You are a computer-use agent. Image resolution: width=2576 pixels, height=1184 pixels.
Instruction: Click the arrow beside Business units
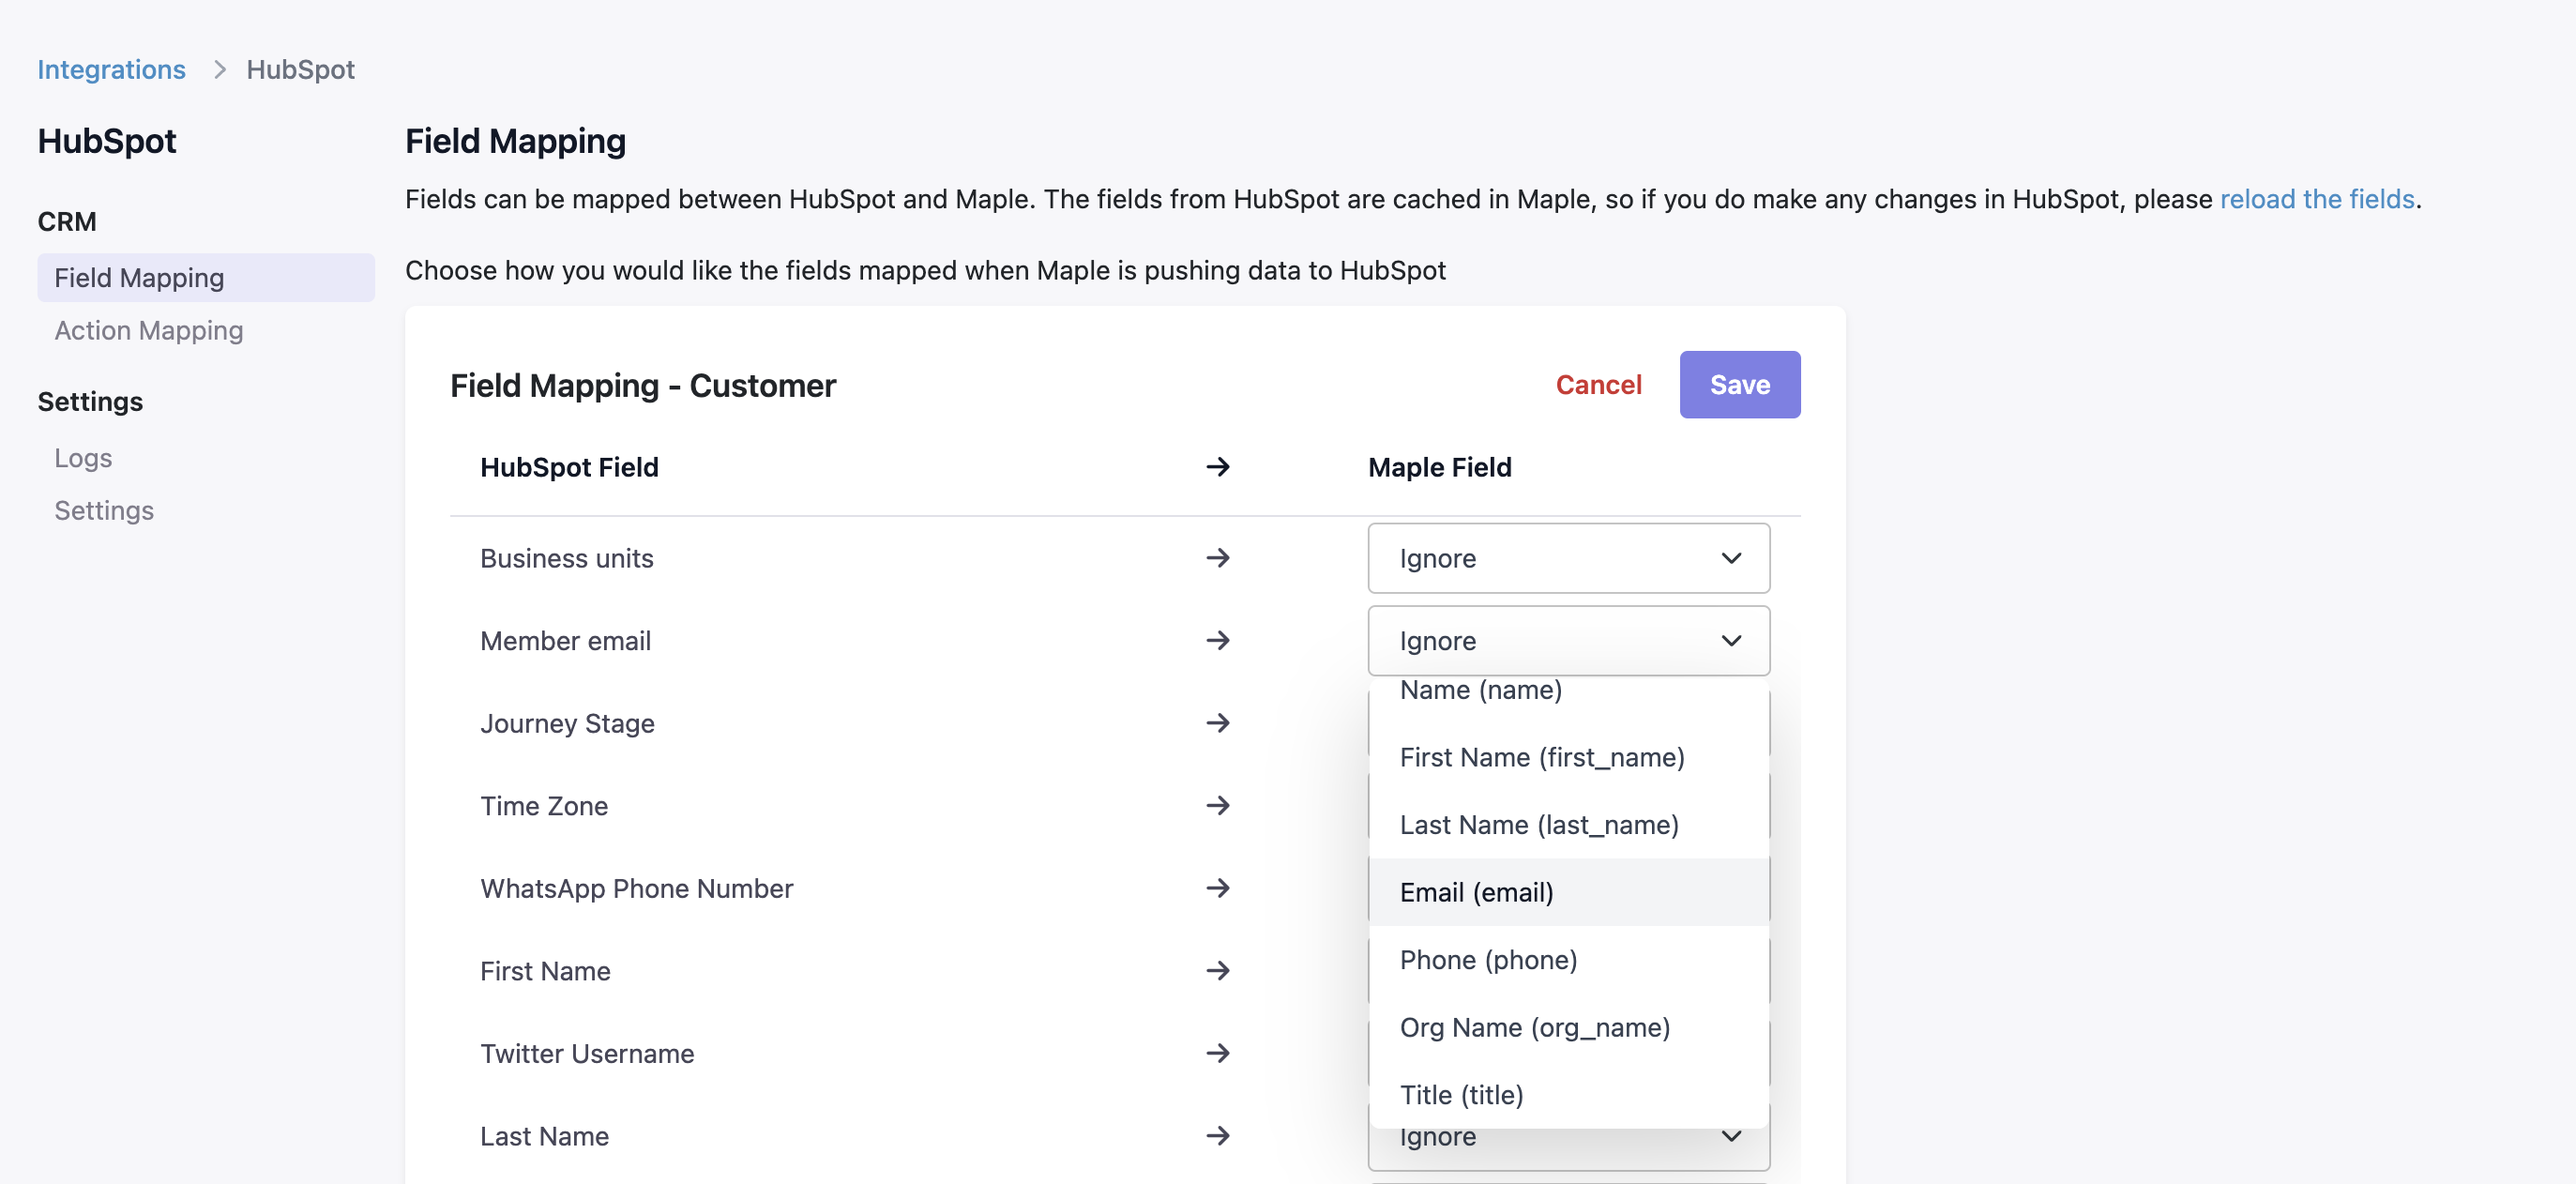point(1217,558)
